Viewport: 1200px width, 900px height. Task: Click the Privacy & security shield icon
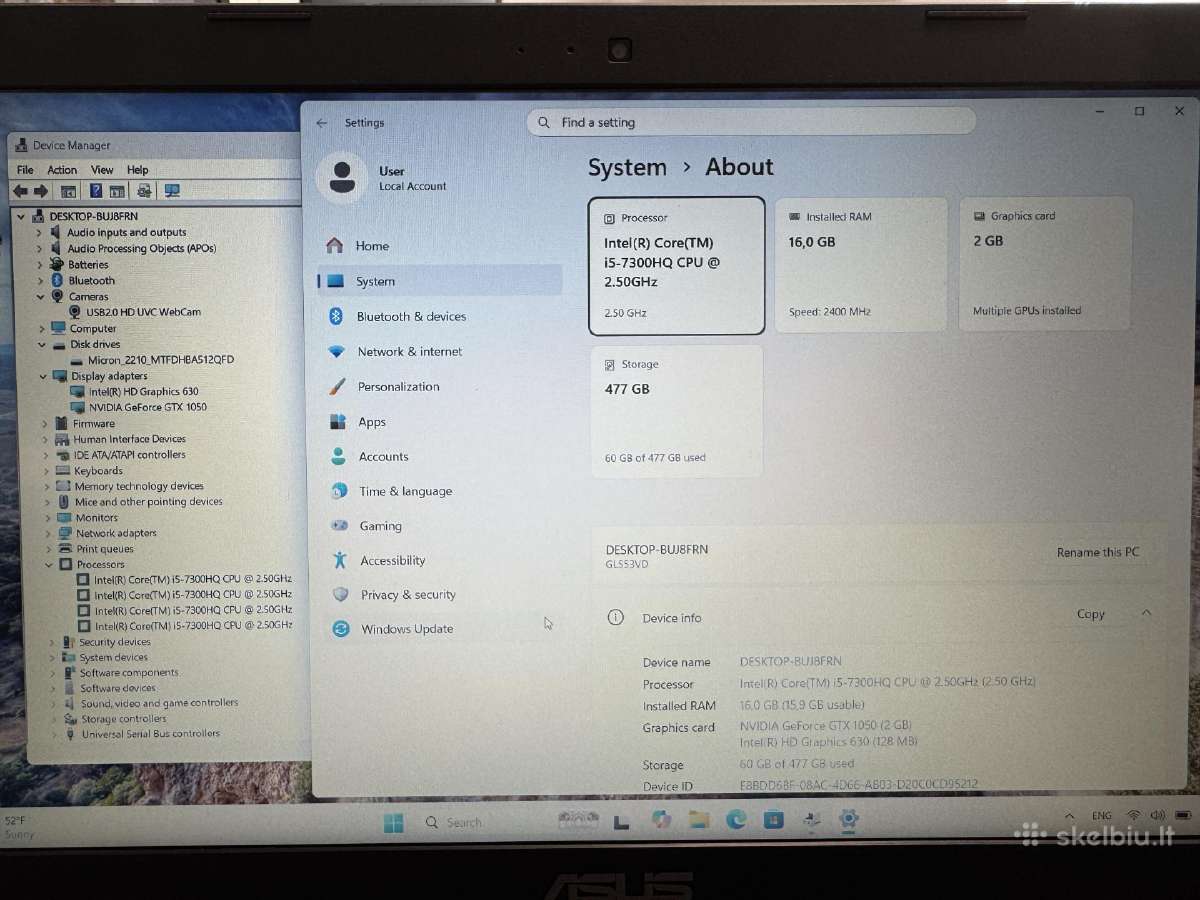(x=341, y=594)
